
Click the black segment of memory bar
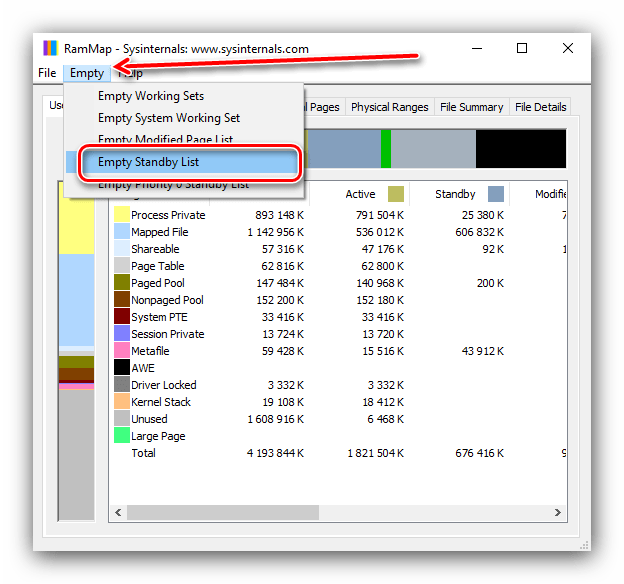pos(521,148)
